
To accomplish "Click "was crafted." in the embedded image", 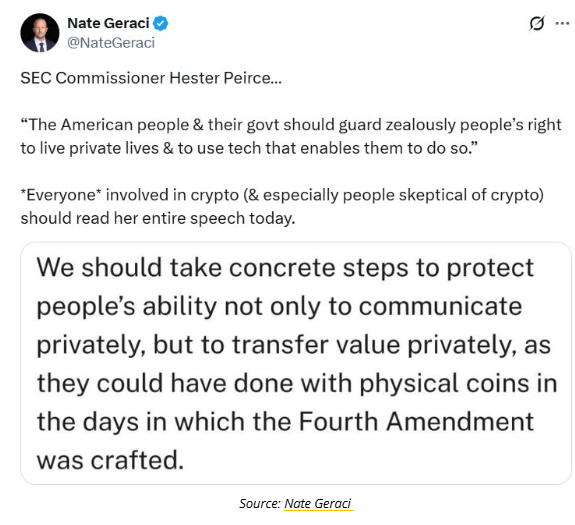I will coord(110,460).
